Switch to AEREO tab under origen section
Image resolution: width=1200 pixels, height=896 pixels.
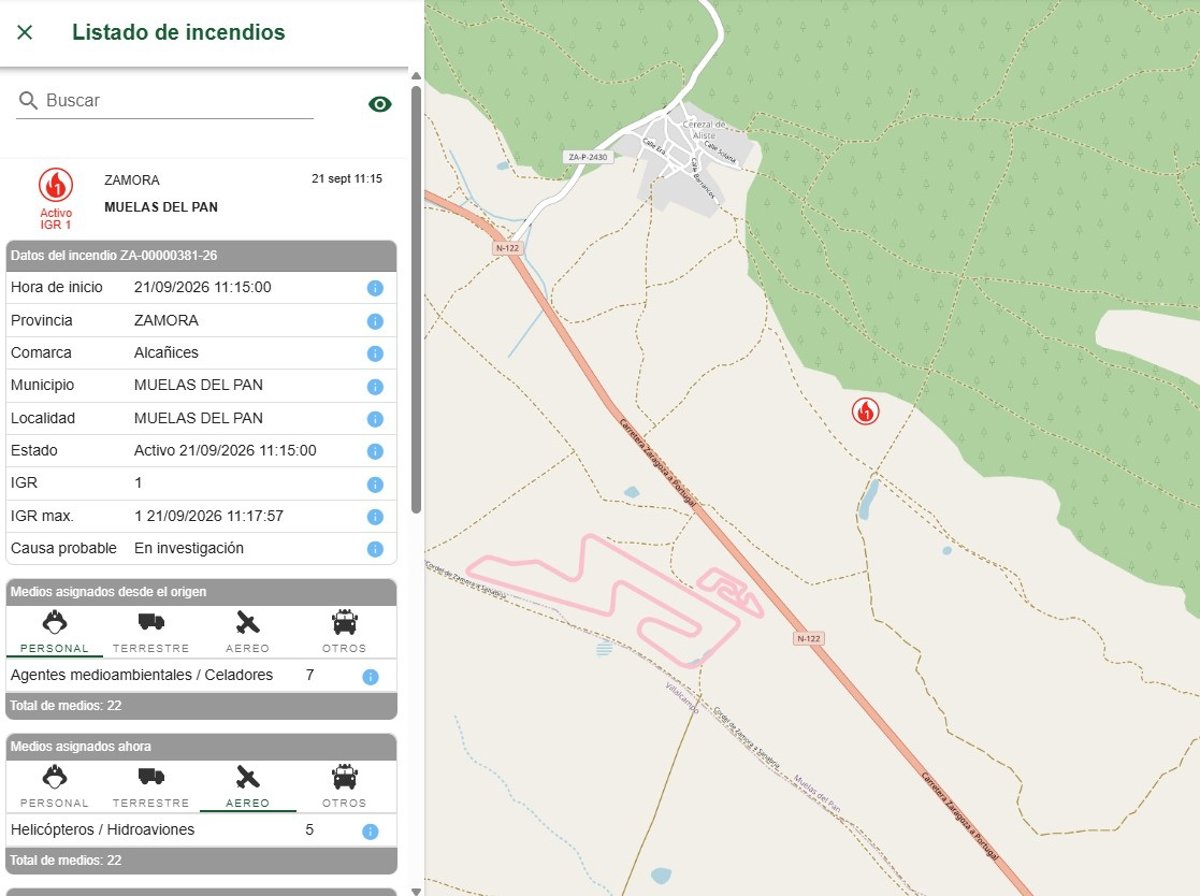tap(248, 632)
